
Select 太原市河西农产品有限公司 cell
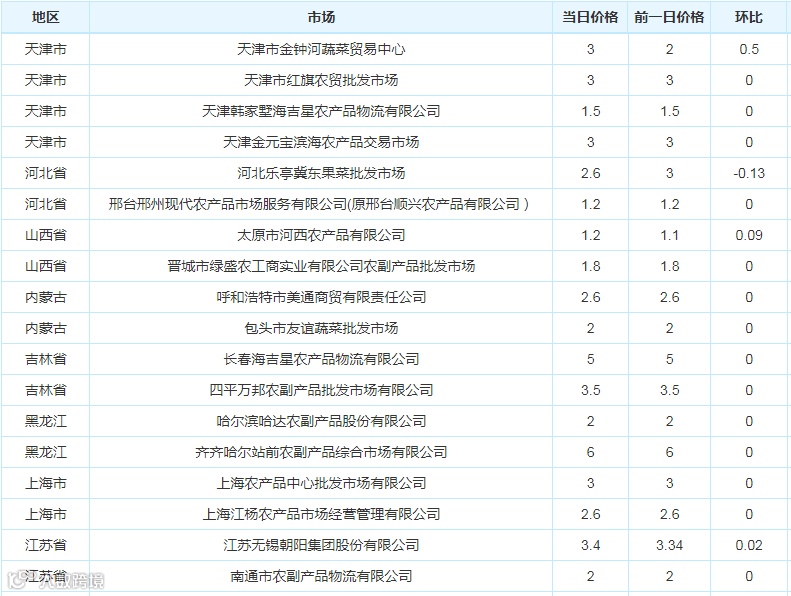click(x=321, y=235)
